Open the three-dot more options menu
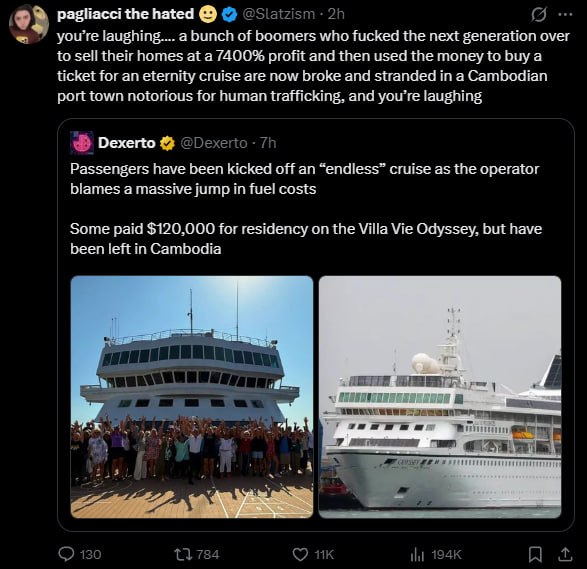Screen dimensions: 587x569 click(565, 15)
